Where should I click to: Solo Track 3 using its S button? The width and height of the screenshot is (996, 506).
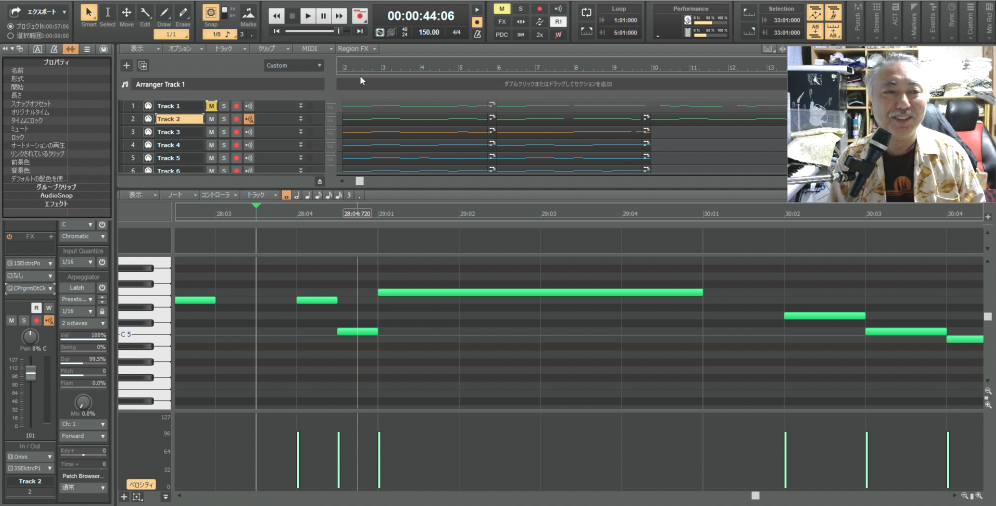point(224,132)
